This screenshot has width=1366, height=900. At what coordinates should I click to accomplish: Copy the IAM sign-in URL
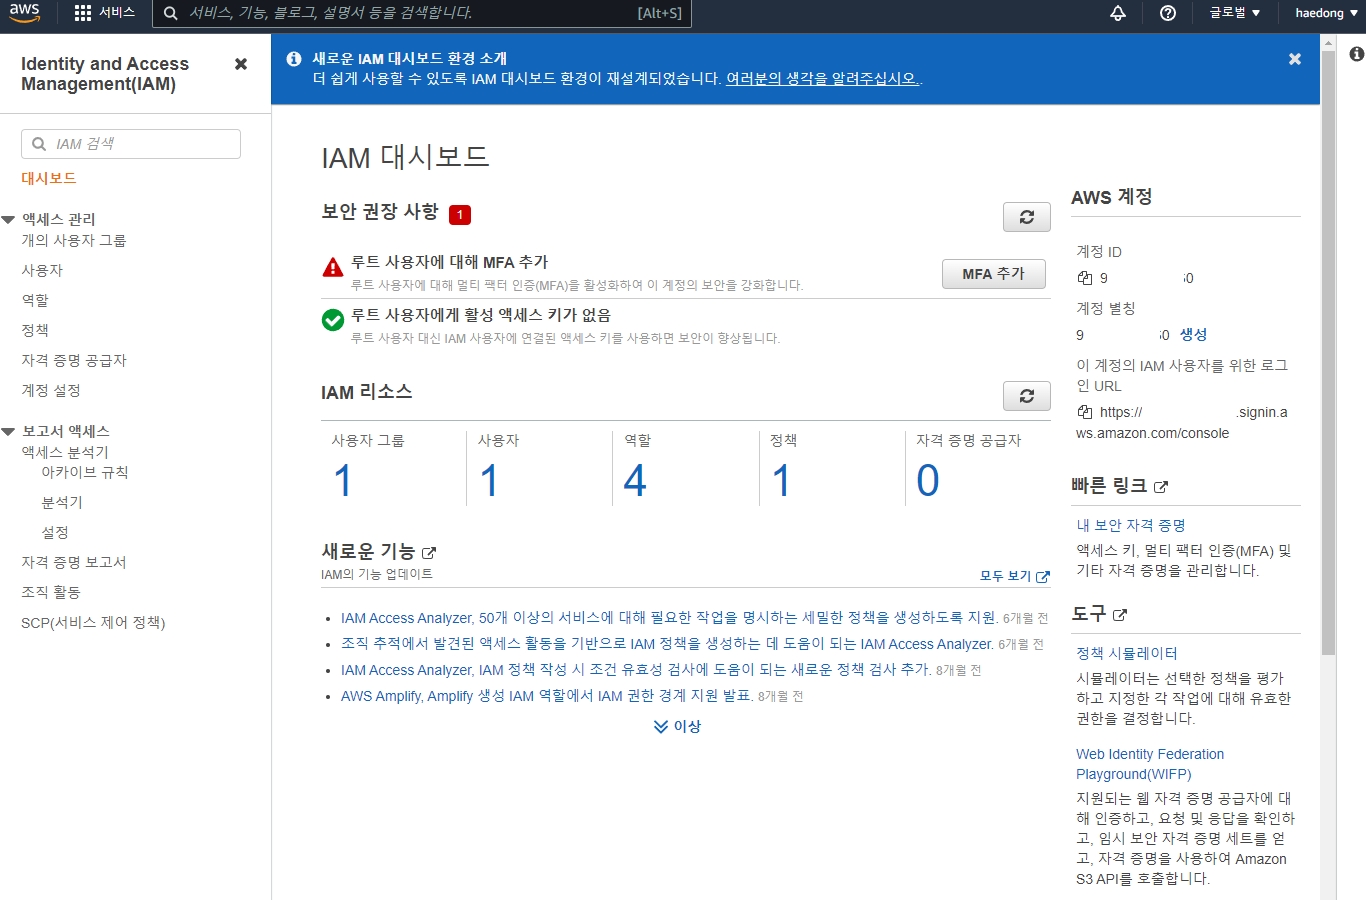1085,412
